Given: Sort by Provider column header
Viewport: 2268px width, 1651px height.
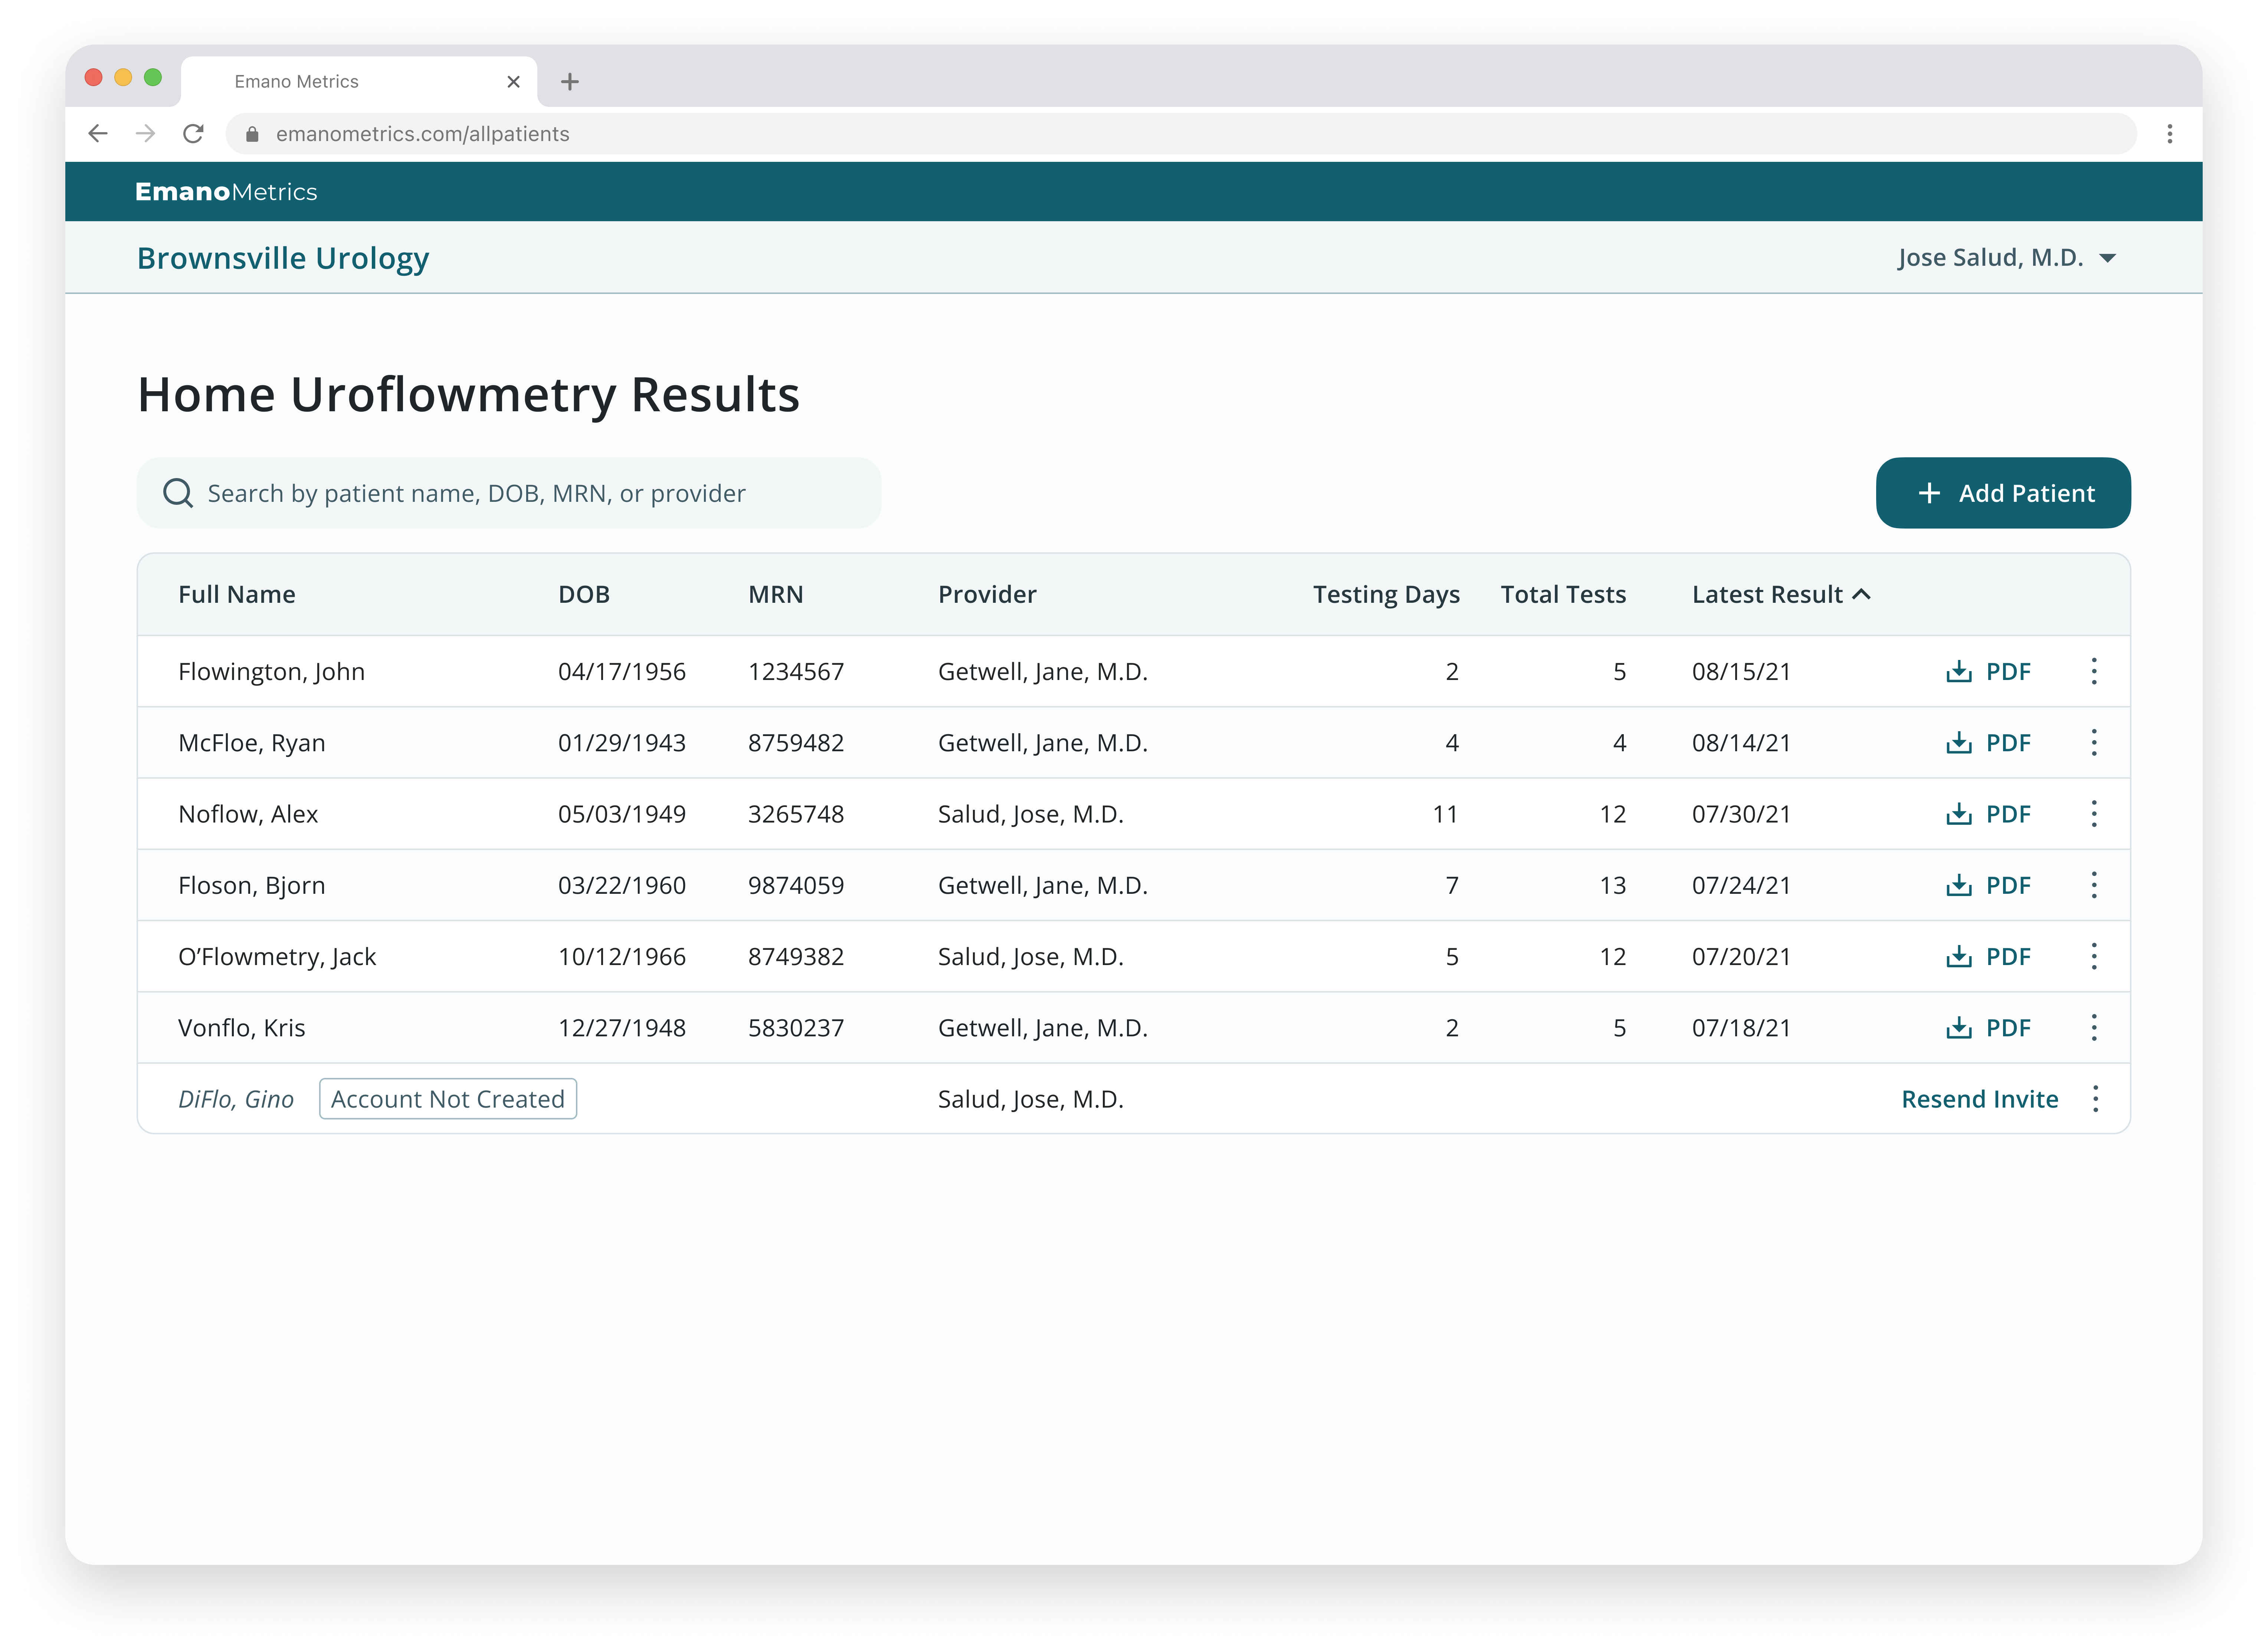Looking at the screenshot, I should (987, 594).
